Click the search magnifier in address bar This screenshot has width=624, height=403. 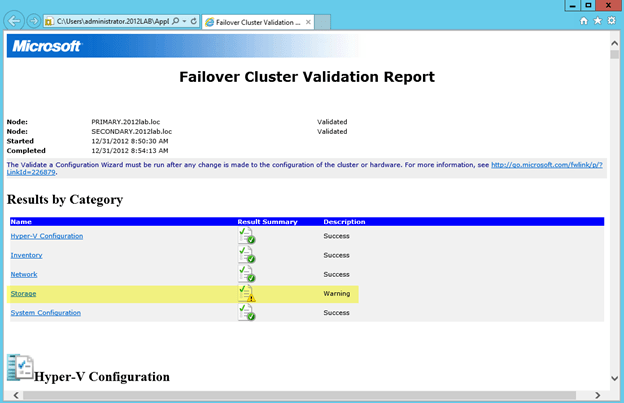coord(176,20)
